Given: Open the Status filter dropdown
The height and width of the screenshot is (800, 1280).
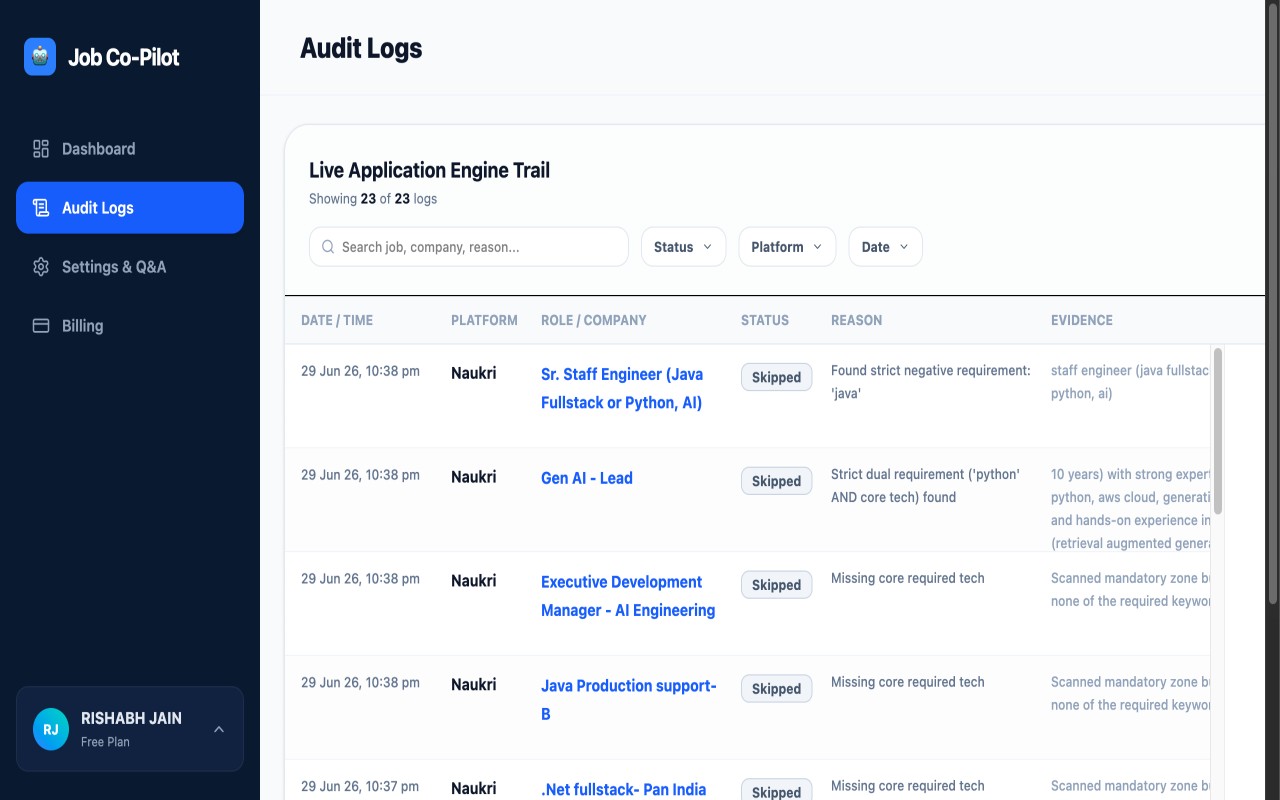Looking at the screenshot, I should [x=683, y=247].
